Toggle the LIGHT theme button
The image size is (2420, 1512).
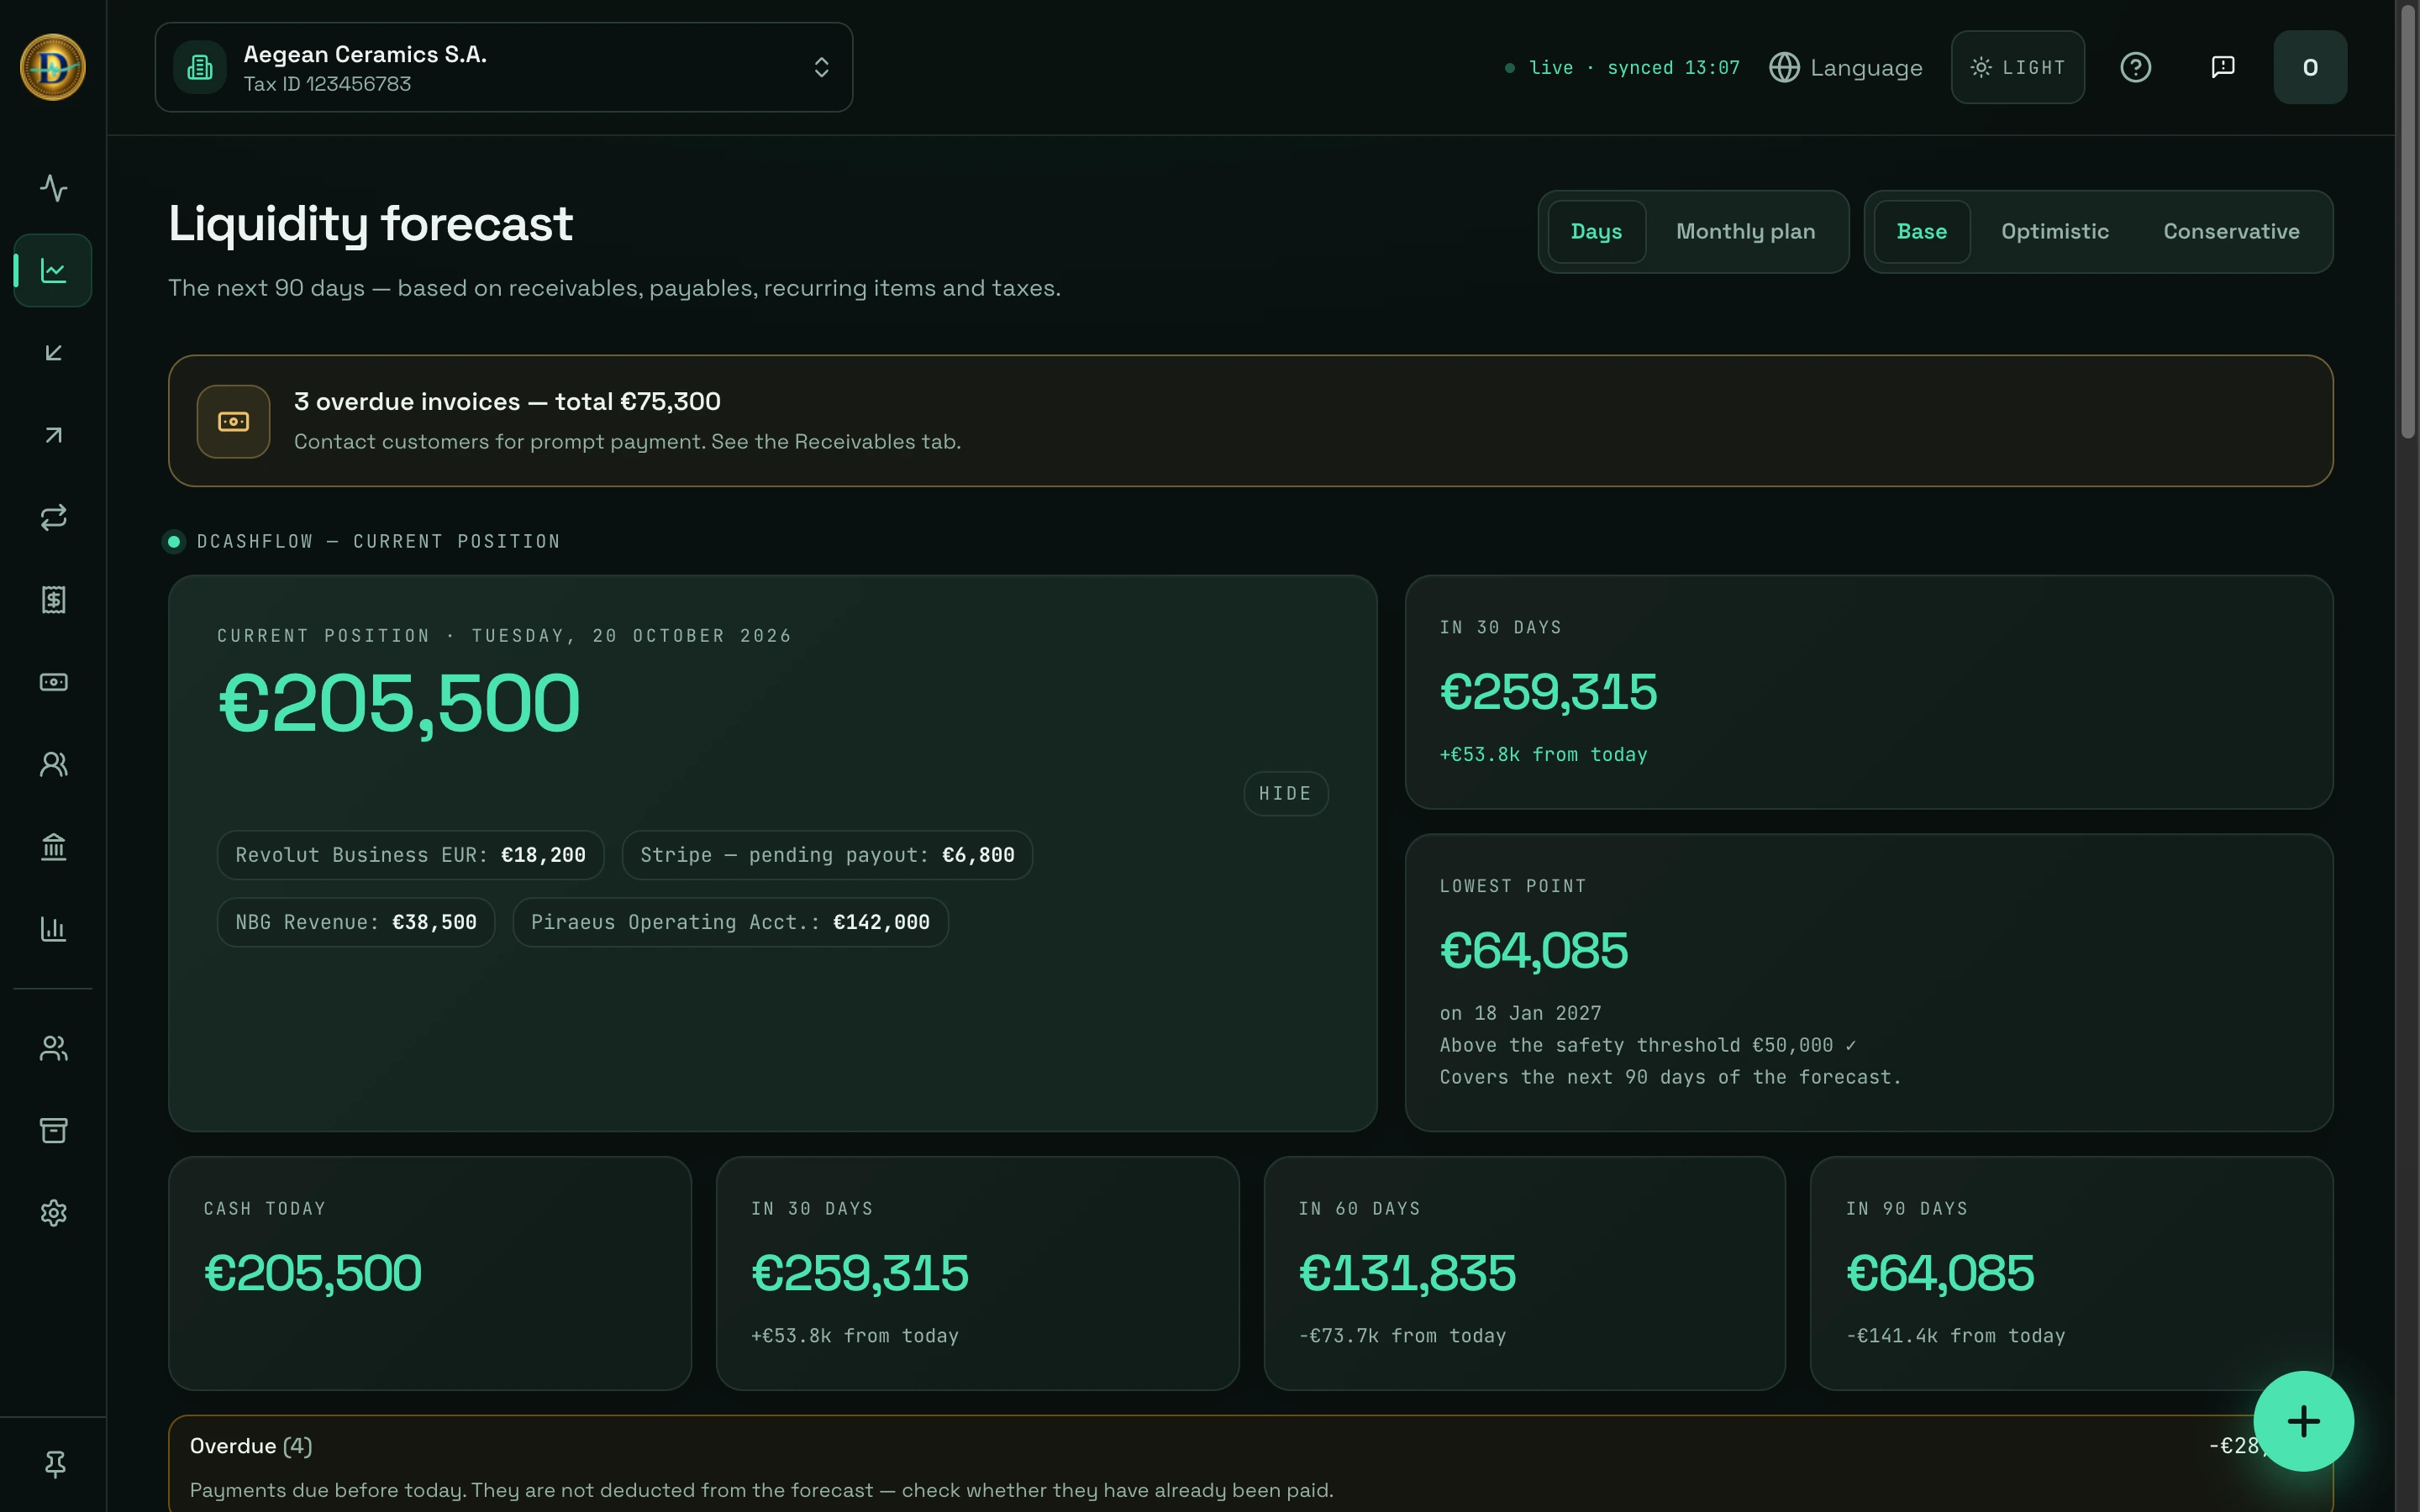pyautogui.click(x=2018, y=67)
